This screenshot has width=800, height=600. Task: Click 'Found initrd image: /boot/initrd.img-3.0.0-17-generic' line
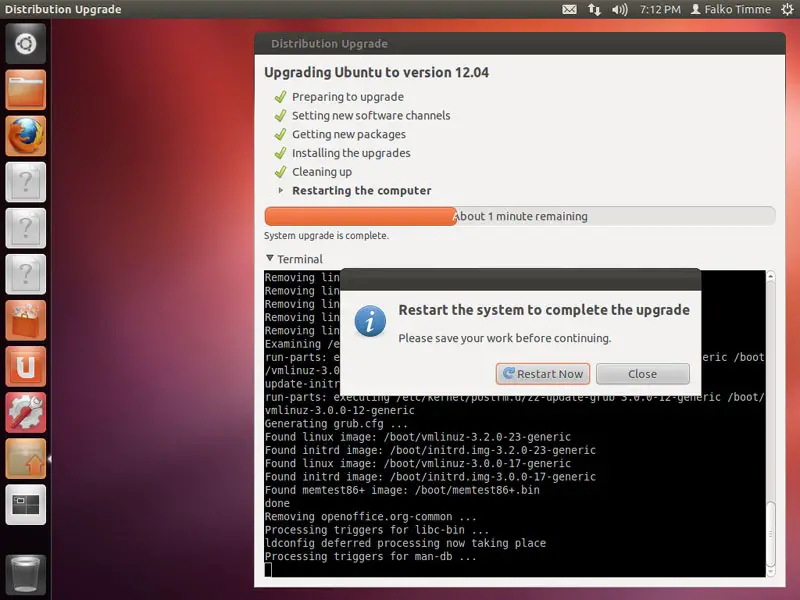pos(430,477)
